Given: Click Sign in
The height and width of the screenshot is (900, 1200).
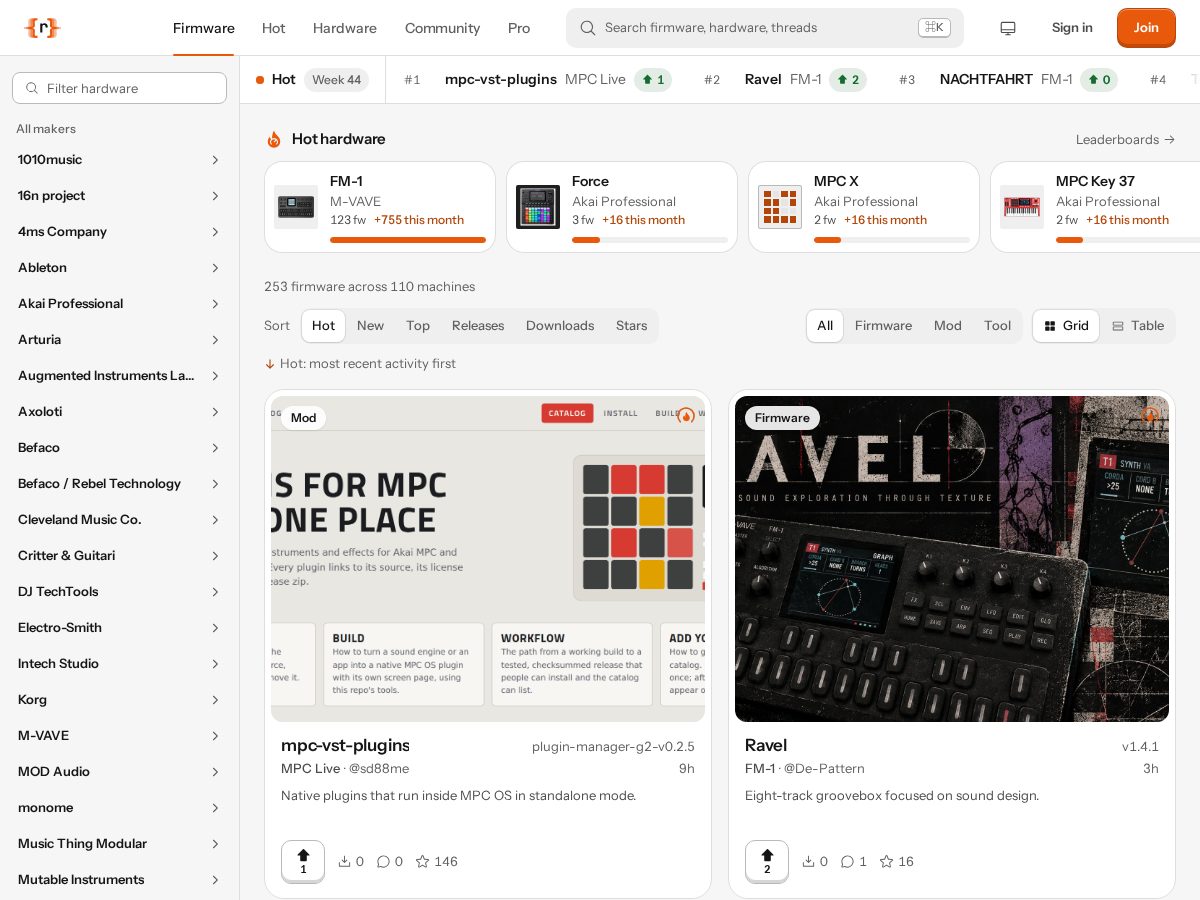Looking at the screenshot, I should (x=1072, y=28).
